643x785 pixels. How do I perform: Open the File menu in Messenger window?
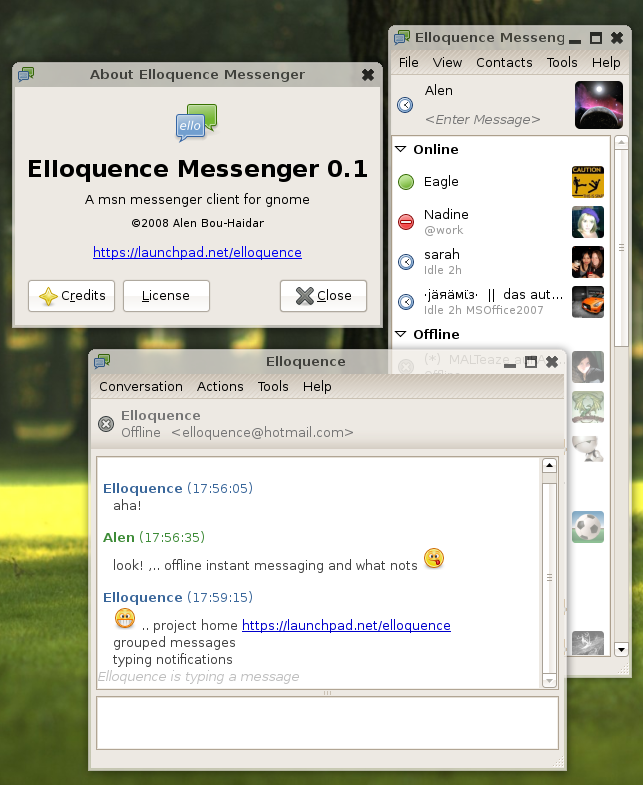(x=408, y=63)
